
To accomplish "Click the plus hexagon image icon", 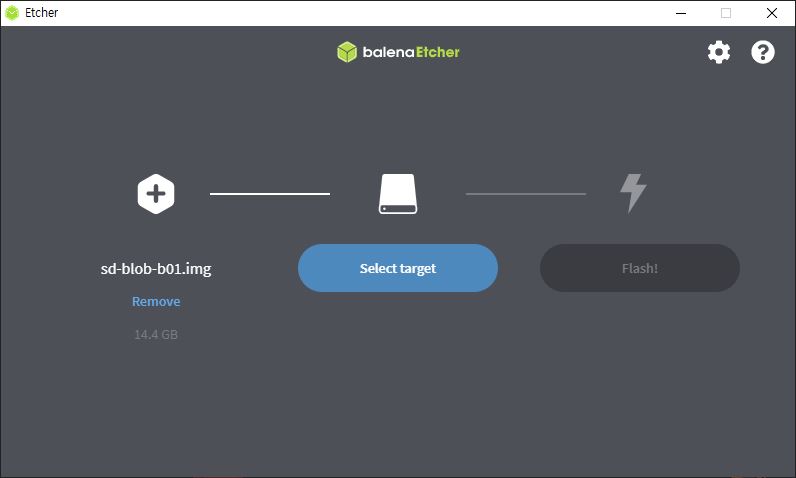I will click(156, 194).
